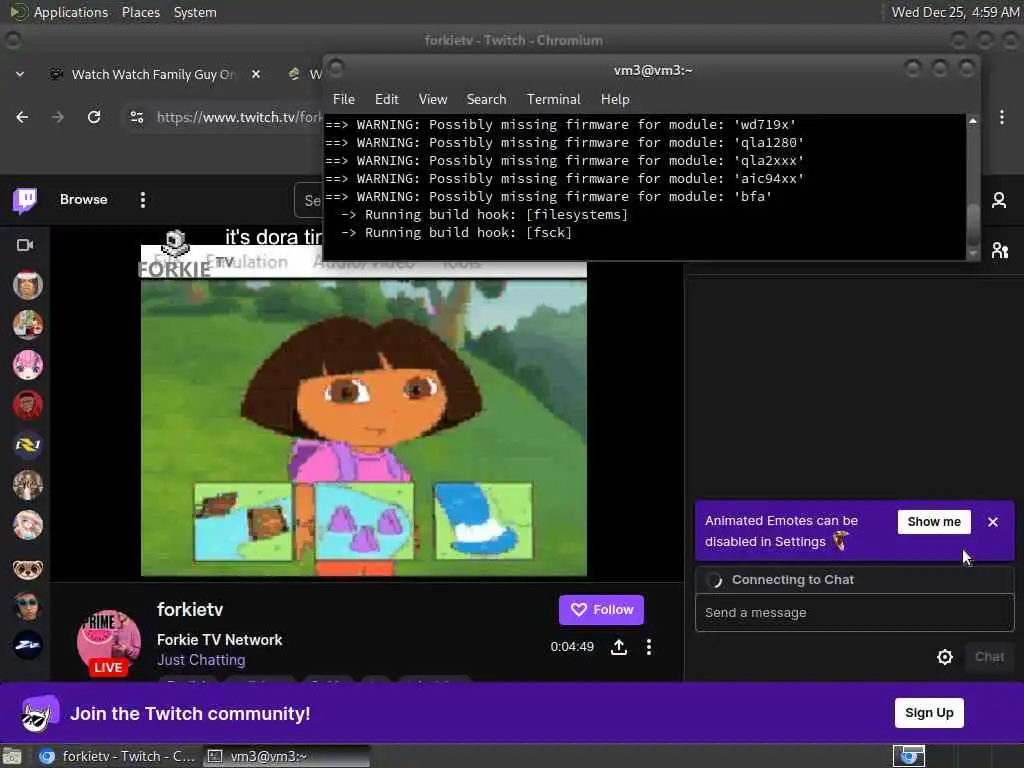Open sidebar channel with yellow lightning logo avatar

(x=27, y=445)
